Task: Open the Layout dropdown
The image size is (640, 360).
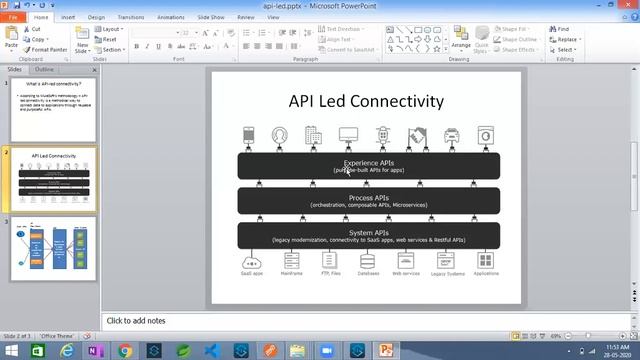Action: (109, 29)
